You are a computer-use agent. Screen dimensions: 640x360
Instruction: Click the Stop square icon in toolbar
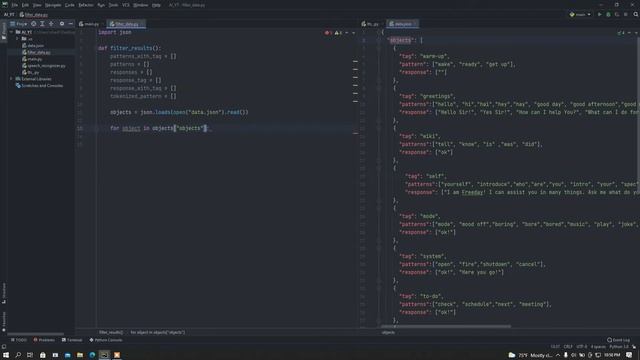point(625,14)
